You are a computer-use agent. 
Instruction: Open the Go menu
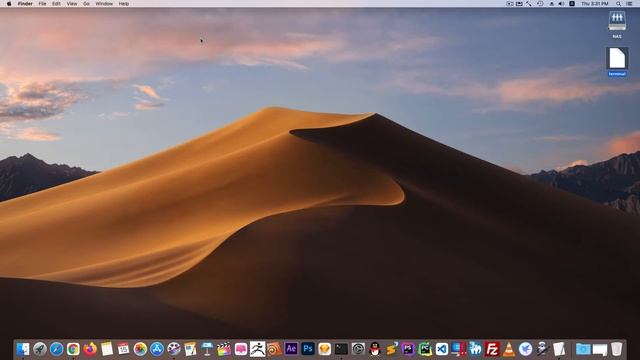coord(86,4)
